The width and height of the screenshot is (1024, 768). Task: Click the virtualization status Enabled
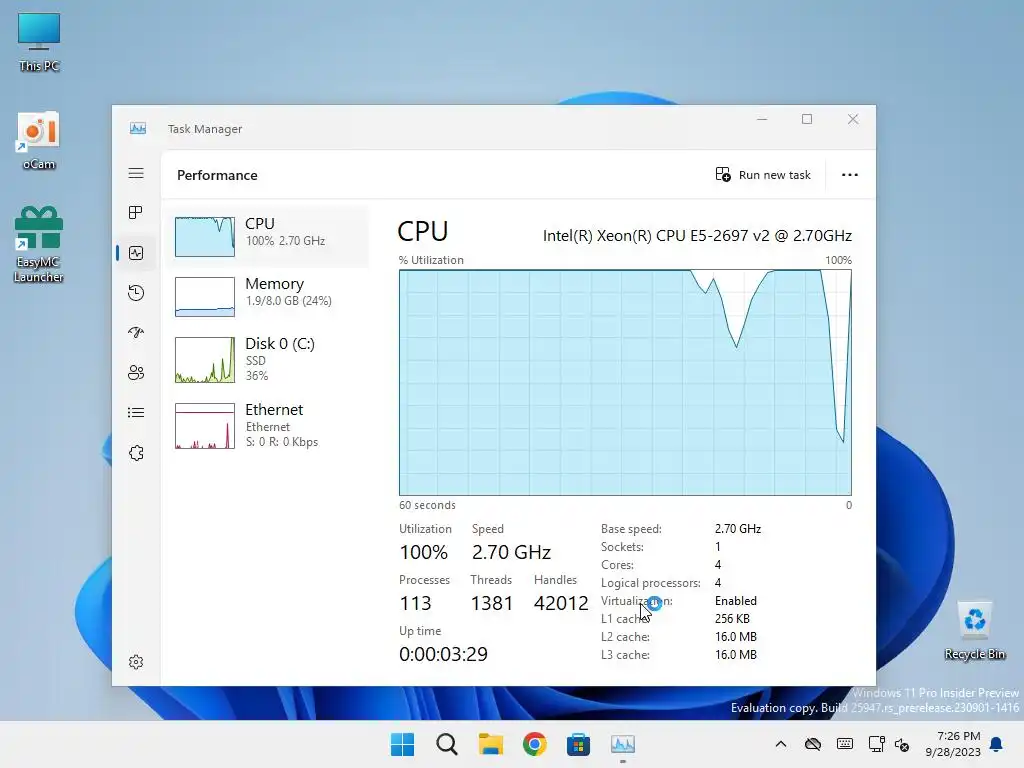point(736,601)
